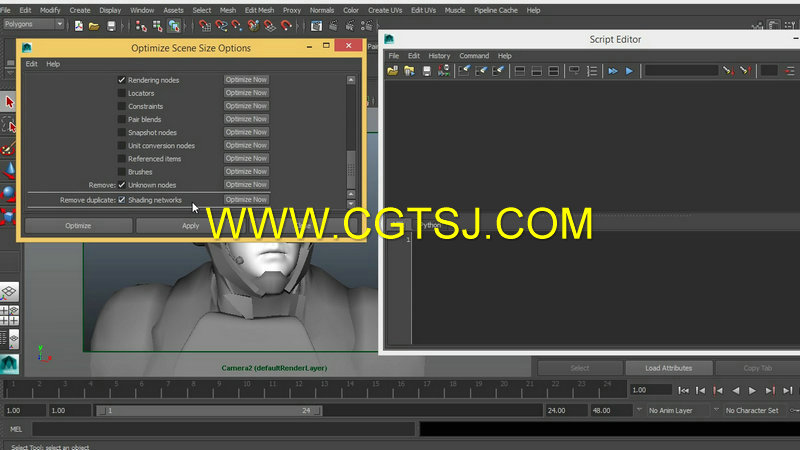Click the Clear History icon in Script Editor

click(464, 71)
